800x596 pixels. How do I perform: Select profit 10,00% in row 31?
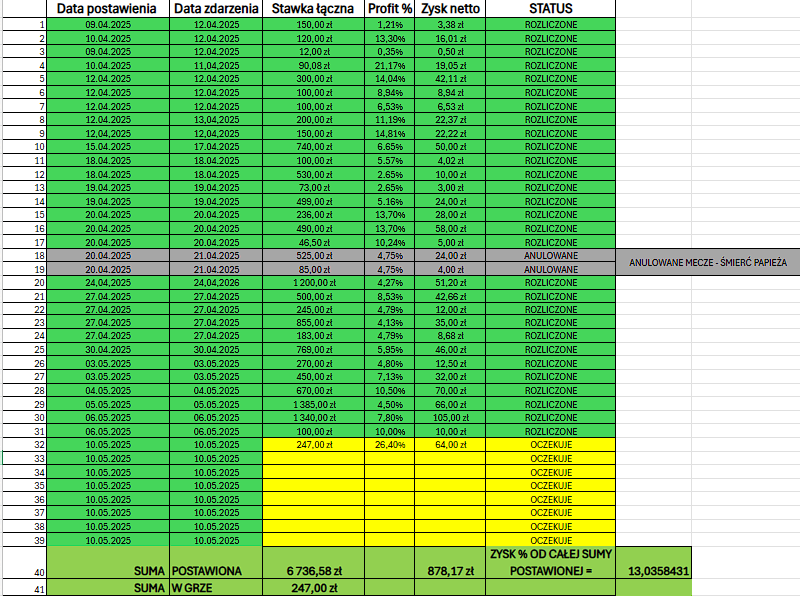(390, 431)
